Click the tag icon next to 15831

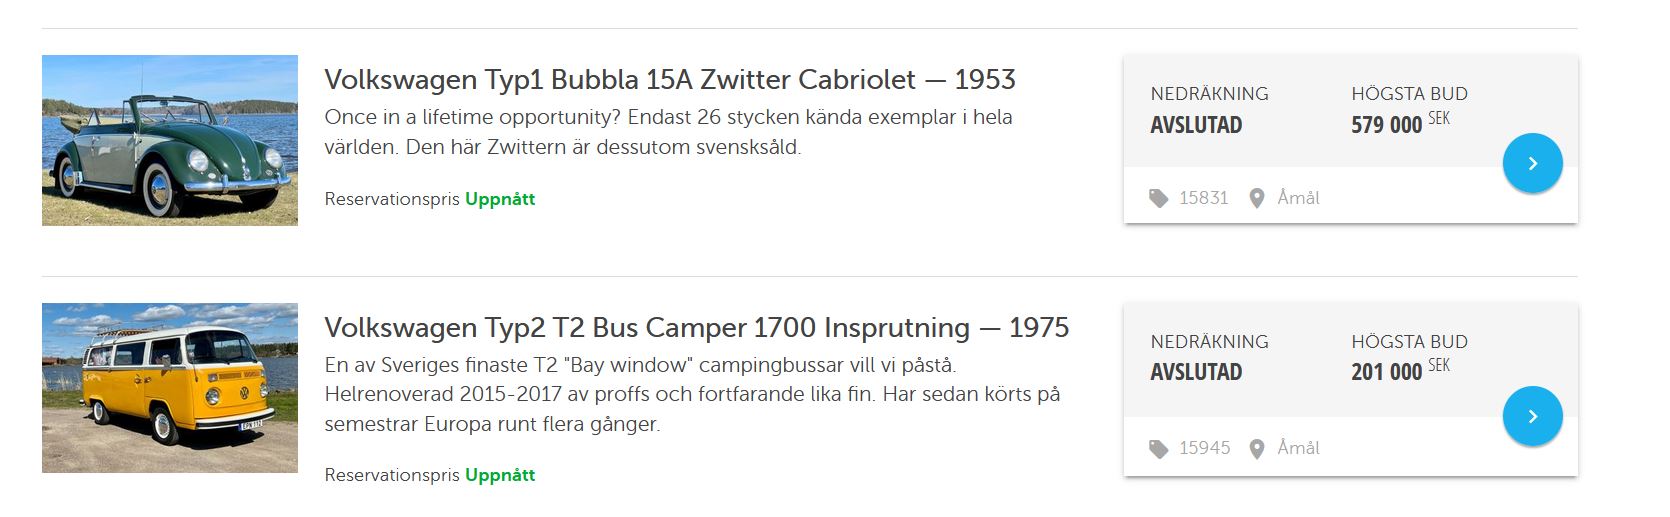click(x=1158, y=199)
